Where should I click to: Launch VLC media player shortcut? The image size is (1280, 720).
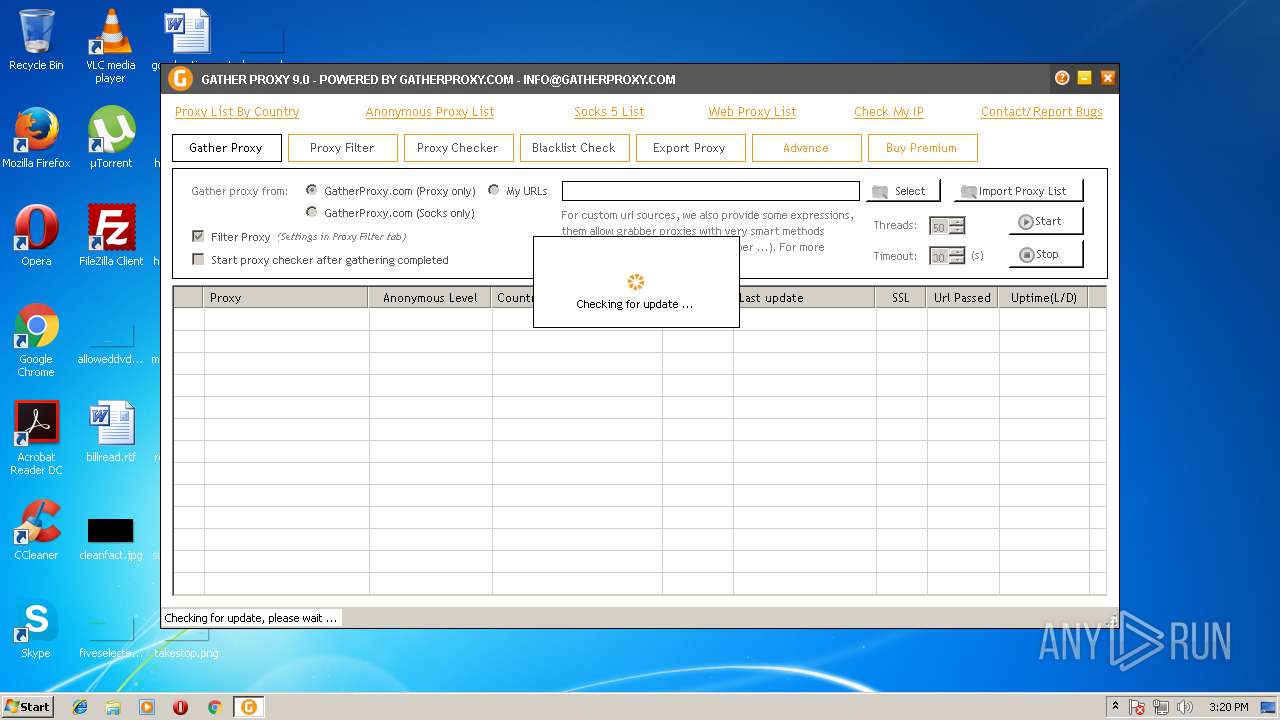tap(110, 45)
